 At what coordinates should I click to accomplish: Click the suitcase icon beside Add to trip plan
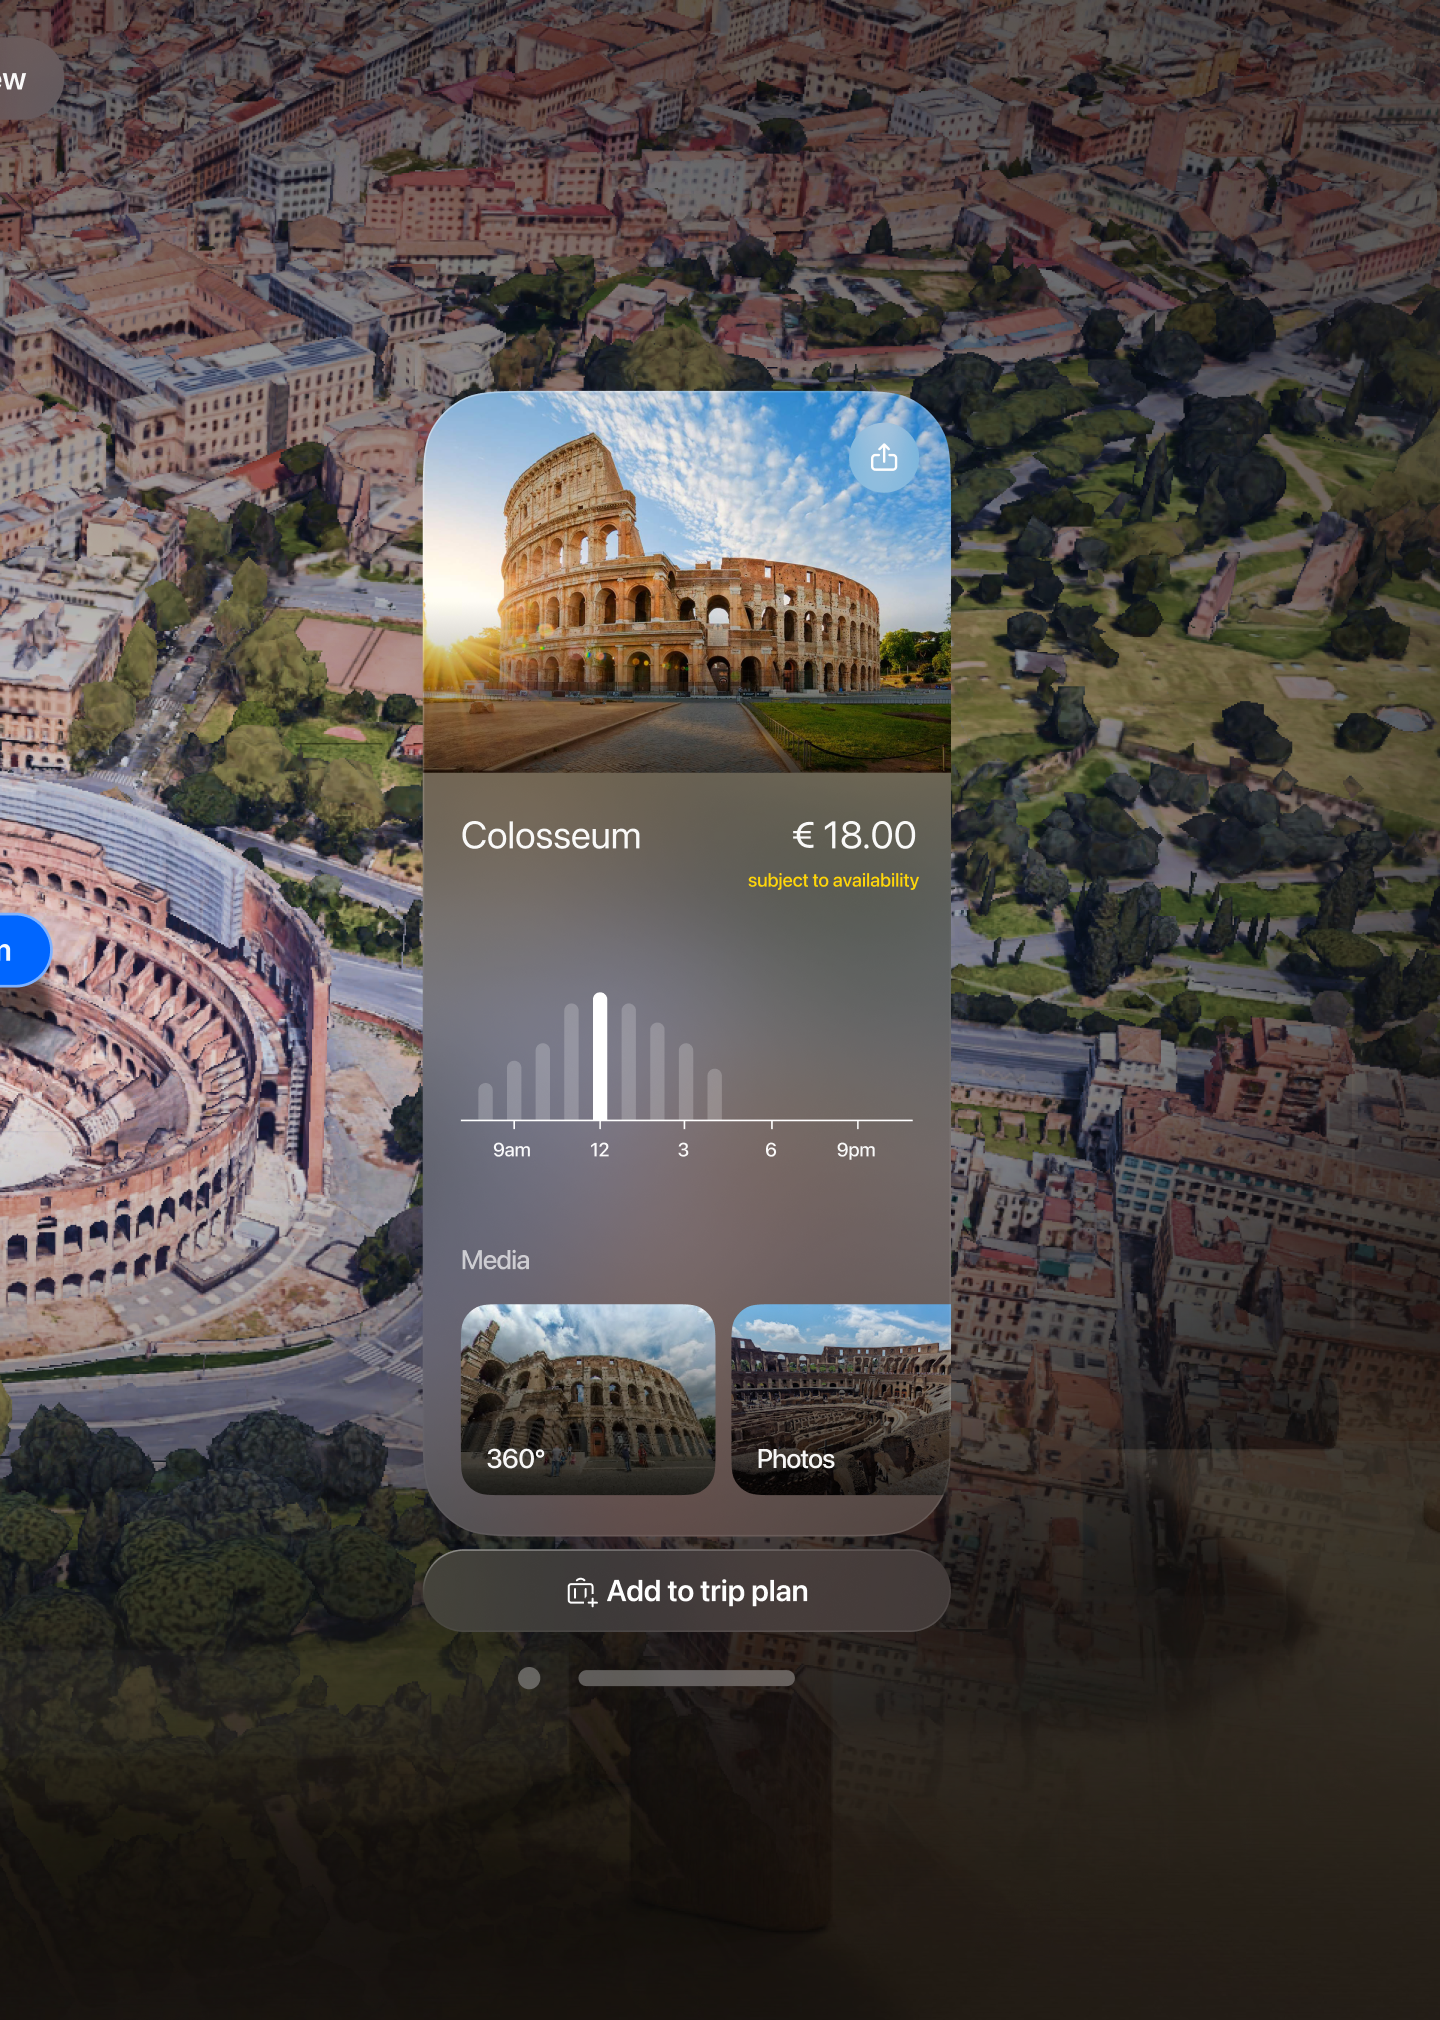[x=582, y=1592]
